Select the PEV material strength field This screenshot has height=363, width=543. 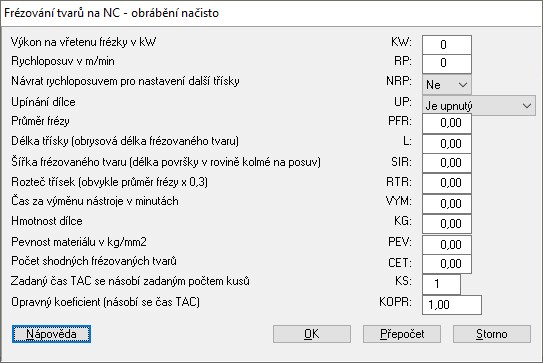coord(447,245)
